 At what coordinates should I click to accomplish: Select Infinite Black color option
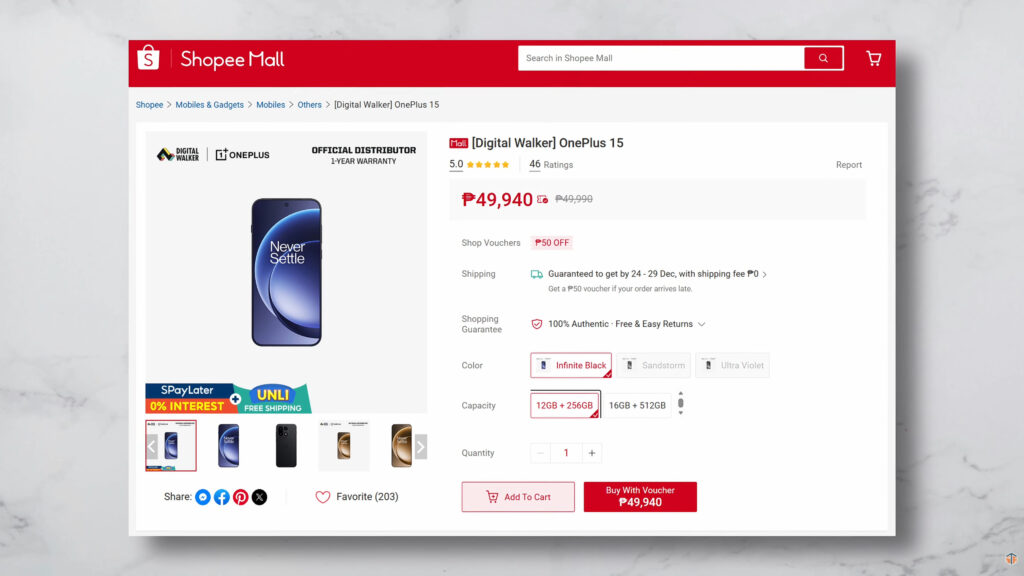point(571,365)
